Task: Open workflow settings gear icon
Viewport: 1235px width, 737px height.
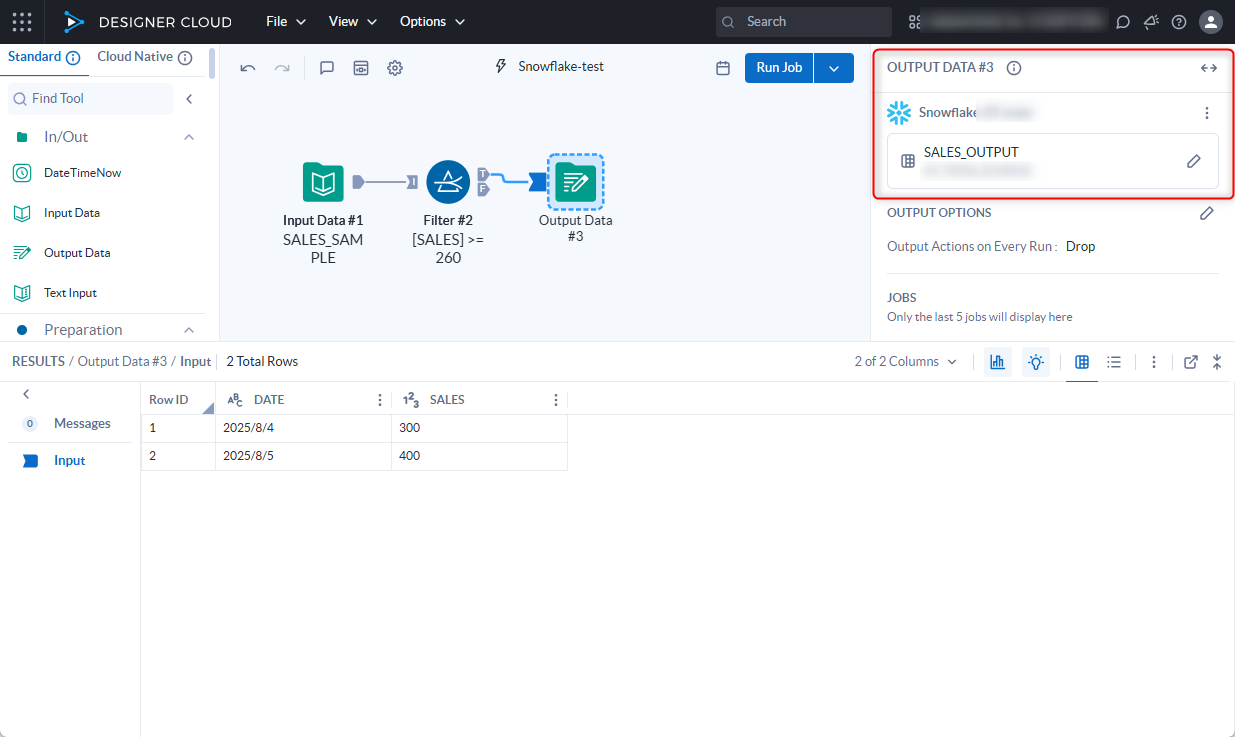Action: pos(395,68)
